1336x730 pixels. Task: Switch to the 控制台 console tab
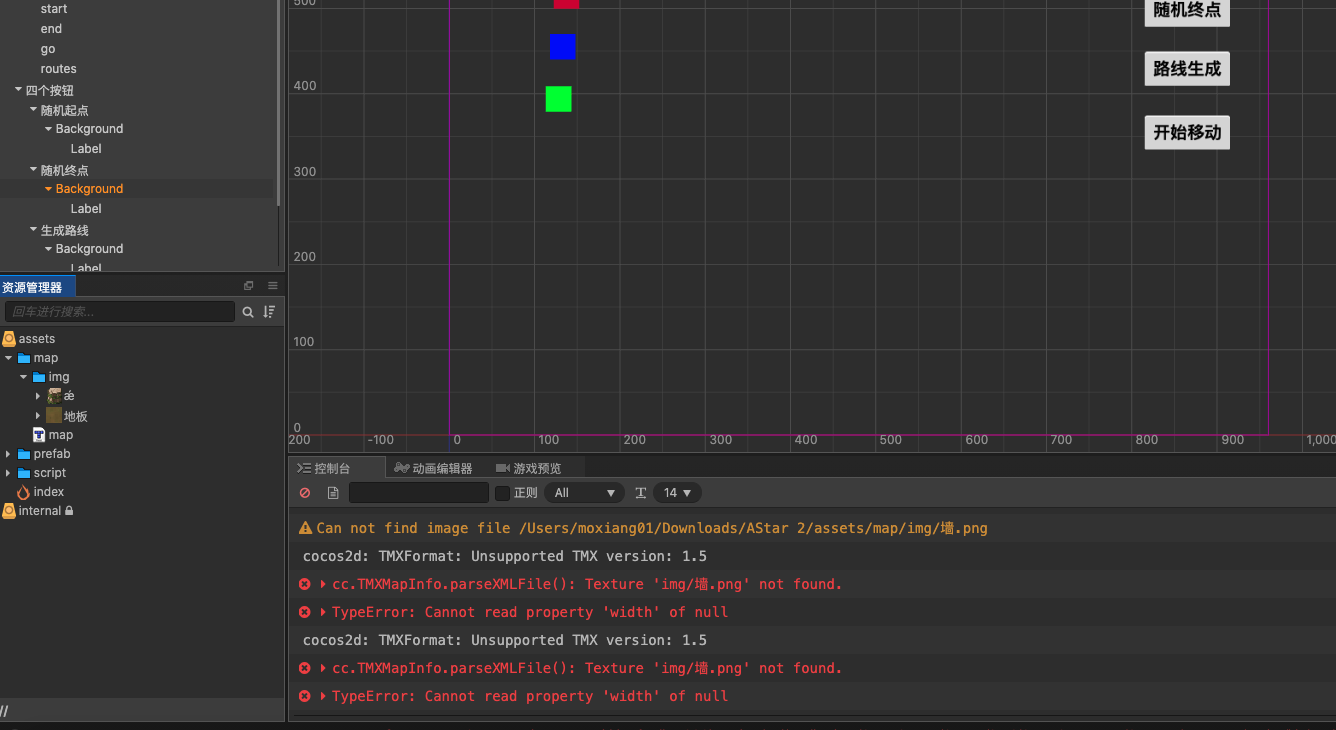[x=337, y=468]
